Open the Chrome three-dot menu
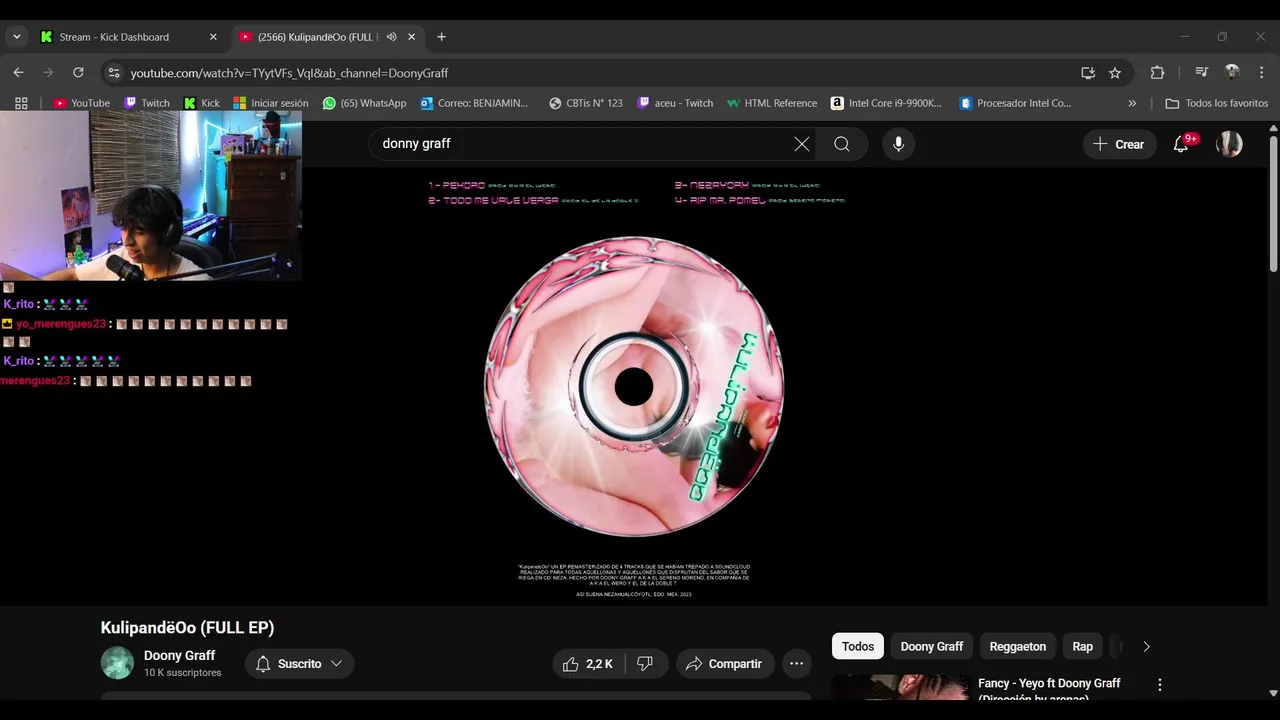Screen dimensions: 1280x720 click(x=1262, y=73)
